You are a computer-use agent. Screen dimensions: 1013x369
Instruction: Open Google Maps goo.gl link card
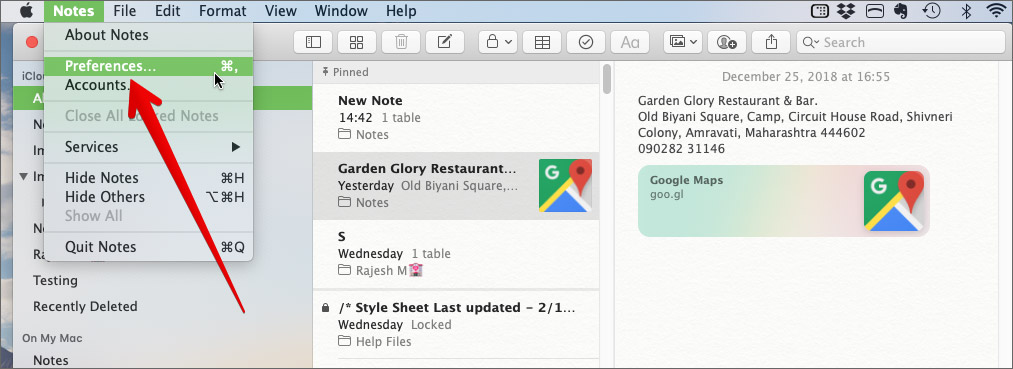(x=784, y=201)
